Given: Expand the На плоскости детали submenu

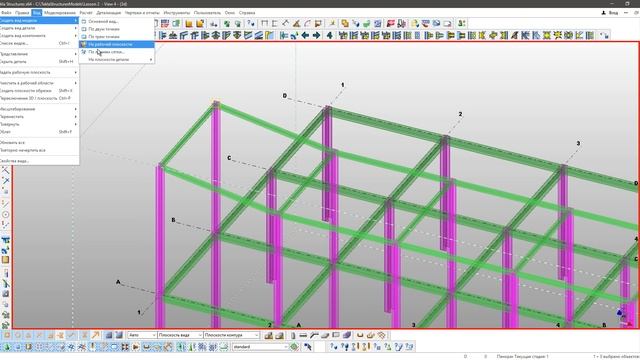Looking at the screenshot, I should (x=117, y=60).
